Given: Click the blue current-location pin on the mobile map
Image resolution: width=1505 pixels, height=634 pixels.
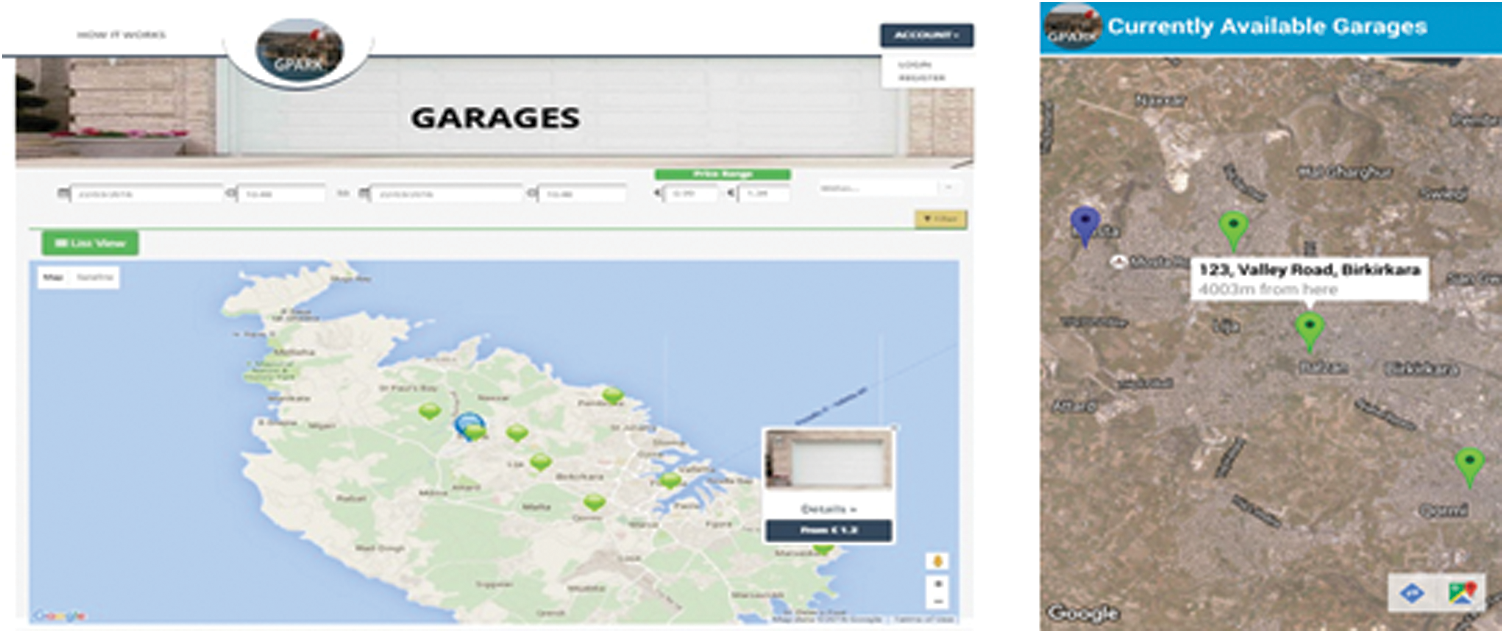Looking at the screenshot, I should click(1085, 227).
